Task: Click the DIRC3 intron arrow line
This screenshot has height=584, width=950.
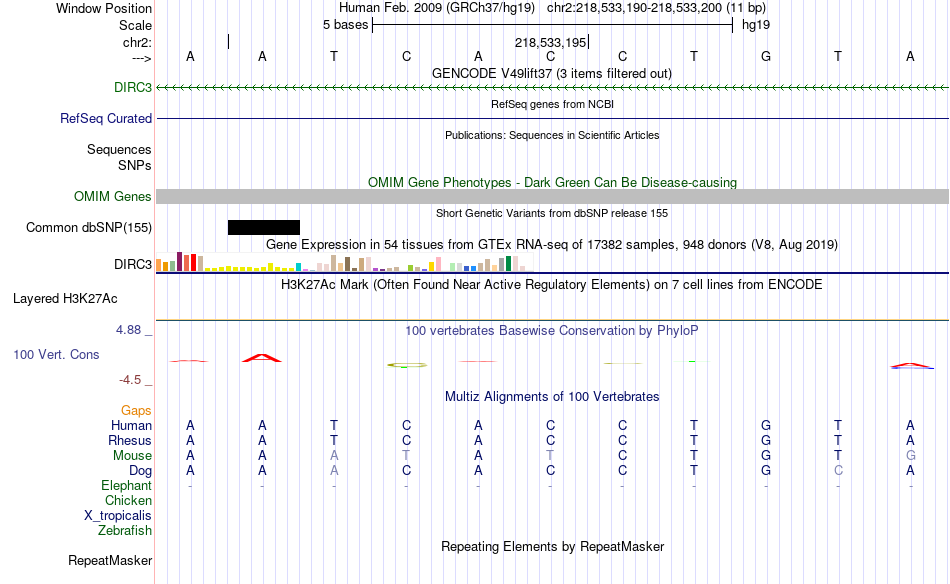Action: click(x=552, y=88)
